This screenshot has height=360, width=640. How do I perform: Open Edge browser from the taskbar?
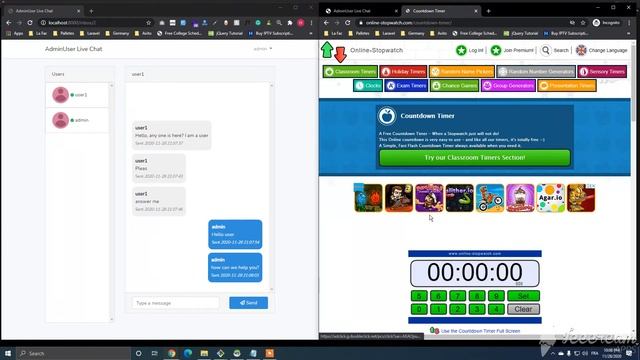[188, 353]
